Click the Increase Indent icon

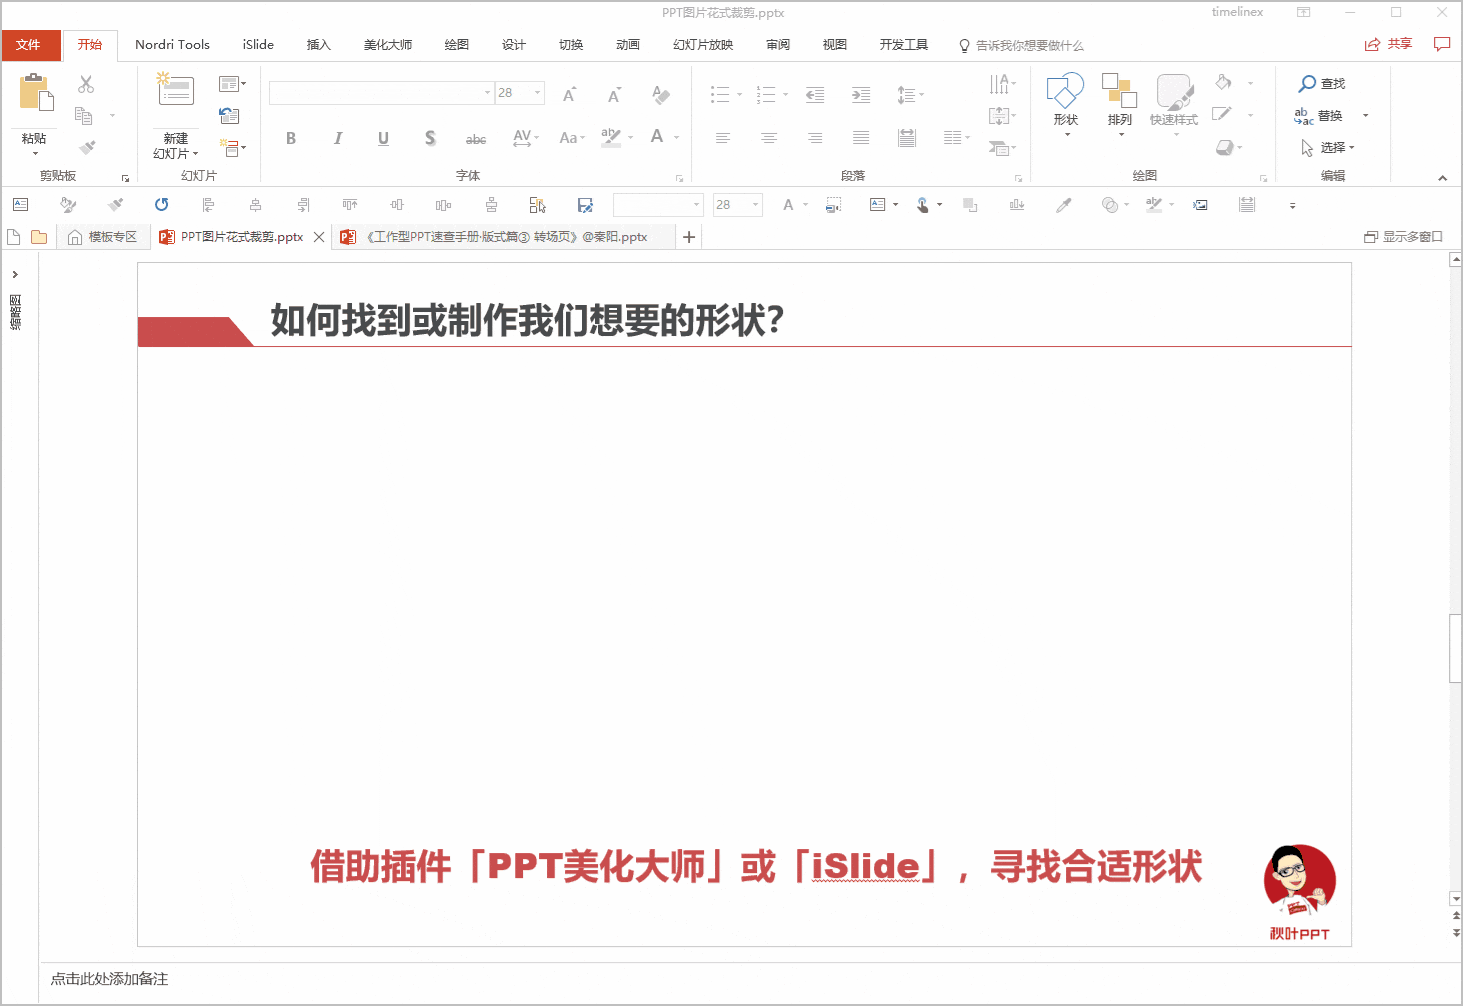tap(861, 95)
